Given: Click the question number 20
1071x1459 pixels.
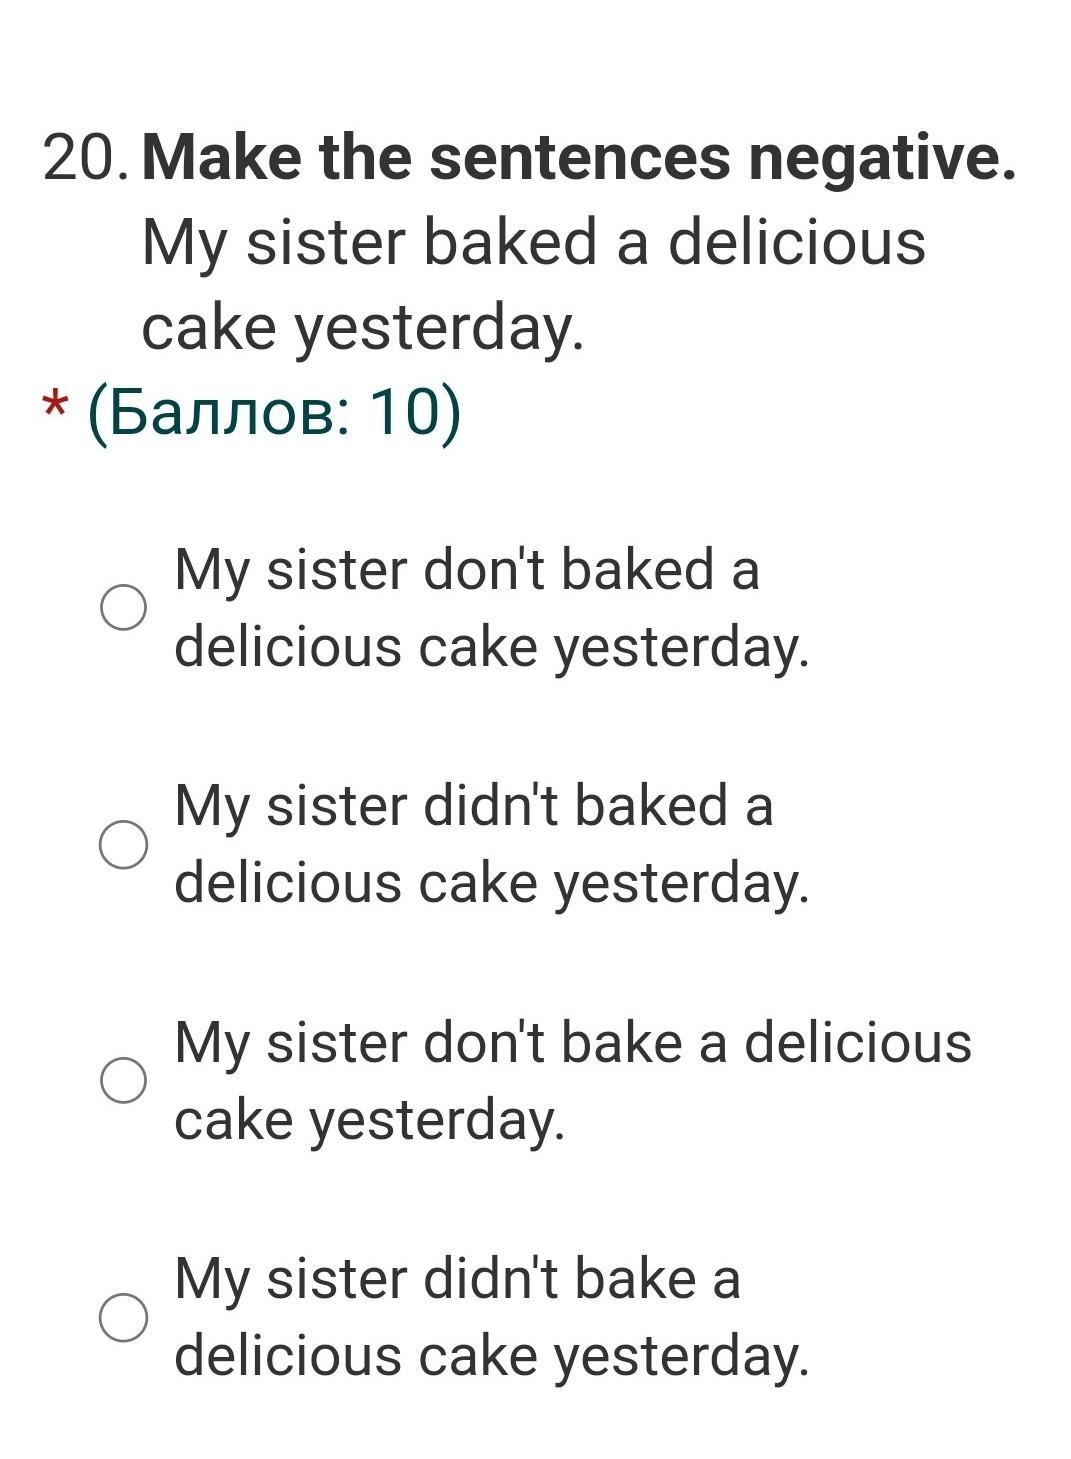Looking at the screenshot, I should [x=85, y=159].
